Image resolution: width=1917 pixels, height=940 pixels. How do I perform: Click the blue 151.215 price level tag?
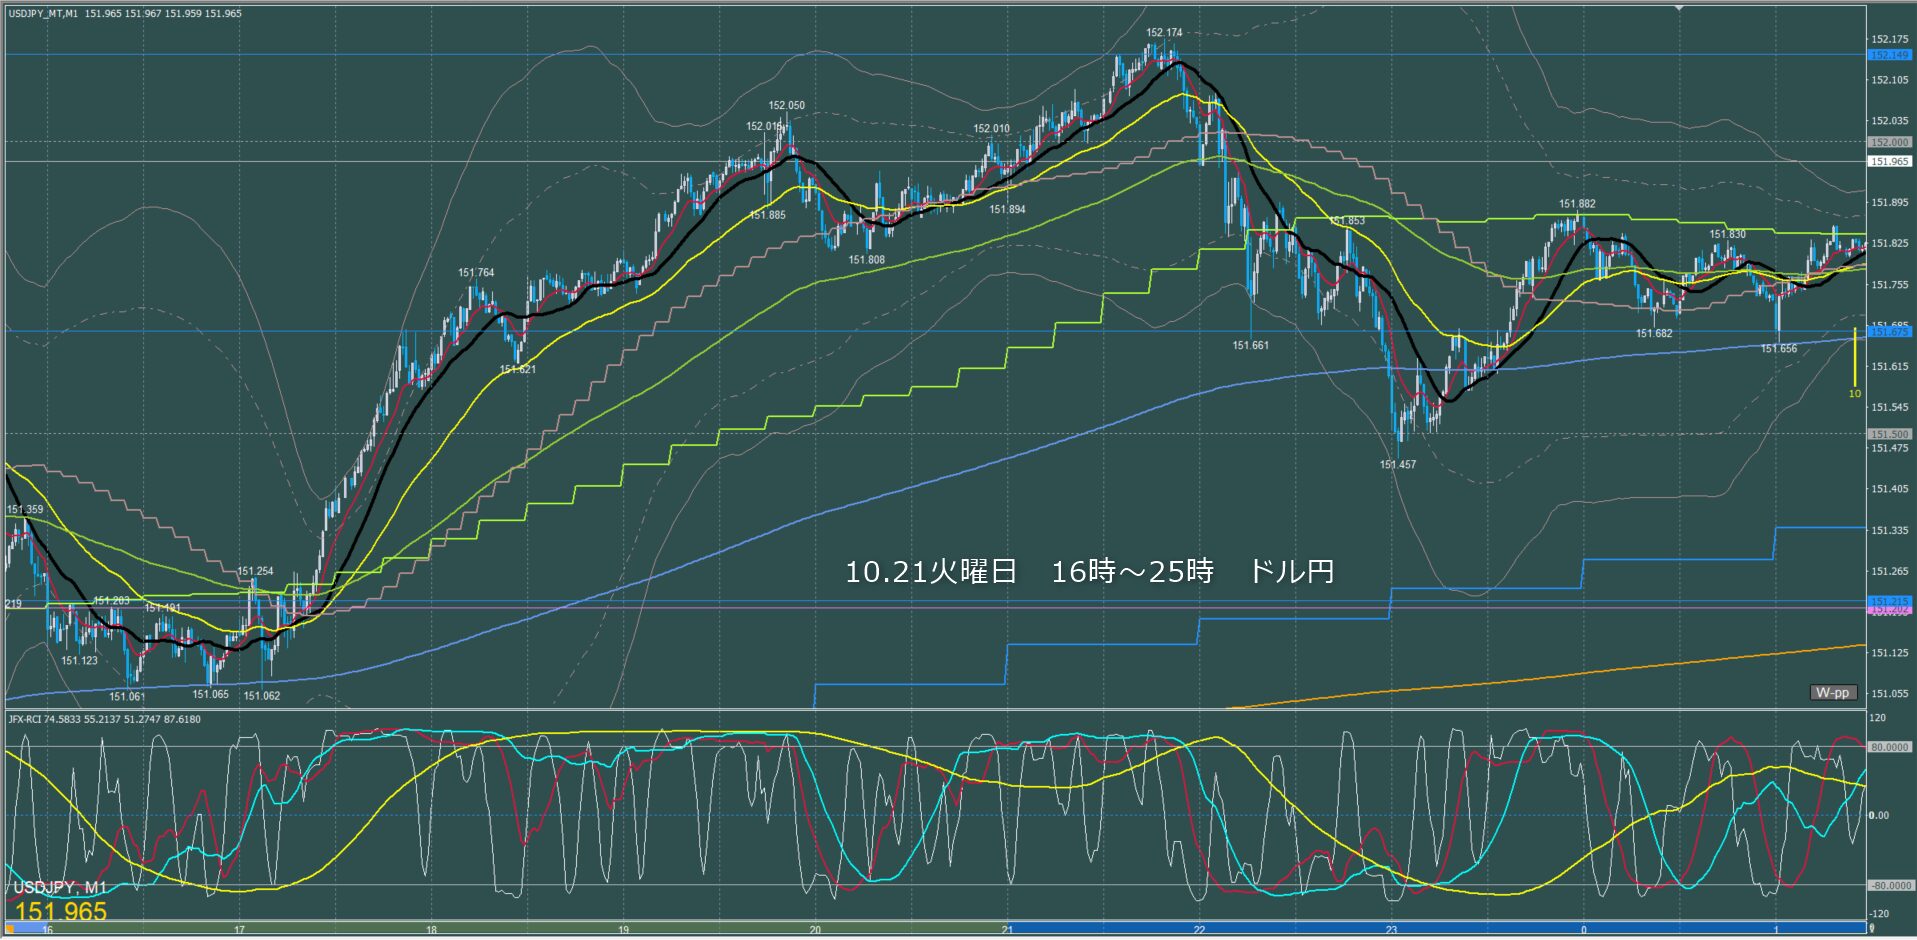click(x=1889, y=601)
